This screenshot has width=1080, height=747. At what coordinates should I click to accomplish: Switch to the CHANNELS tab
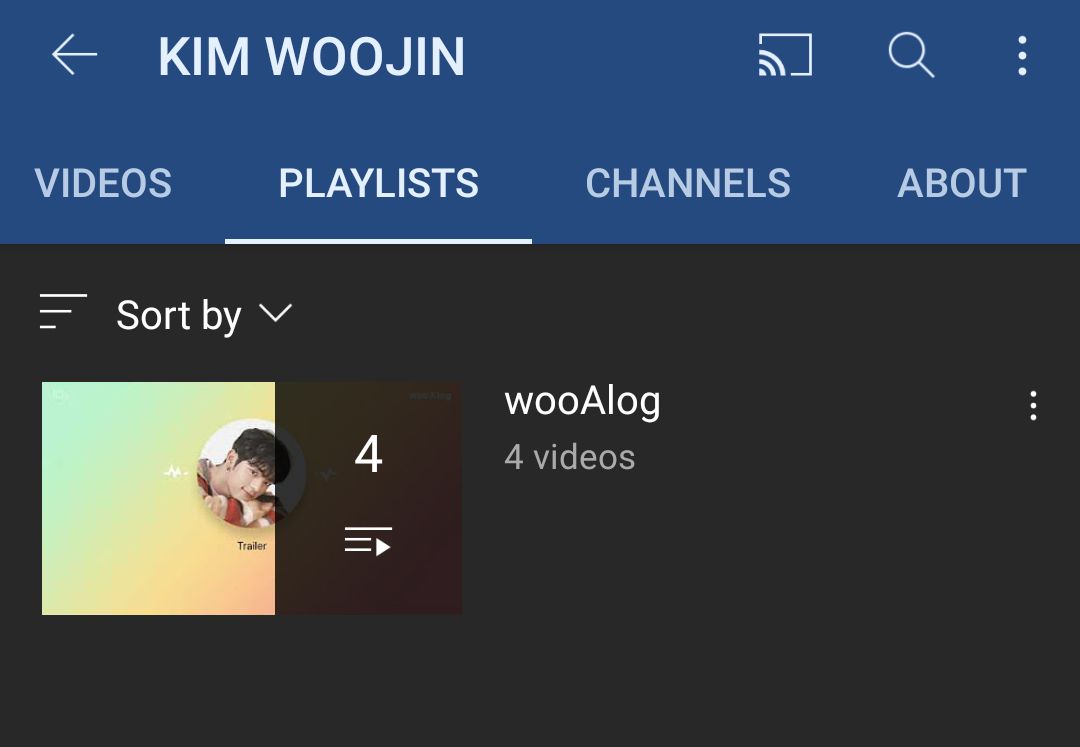point(688,183)
